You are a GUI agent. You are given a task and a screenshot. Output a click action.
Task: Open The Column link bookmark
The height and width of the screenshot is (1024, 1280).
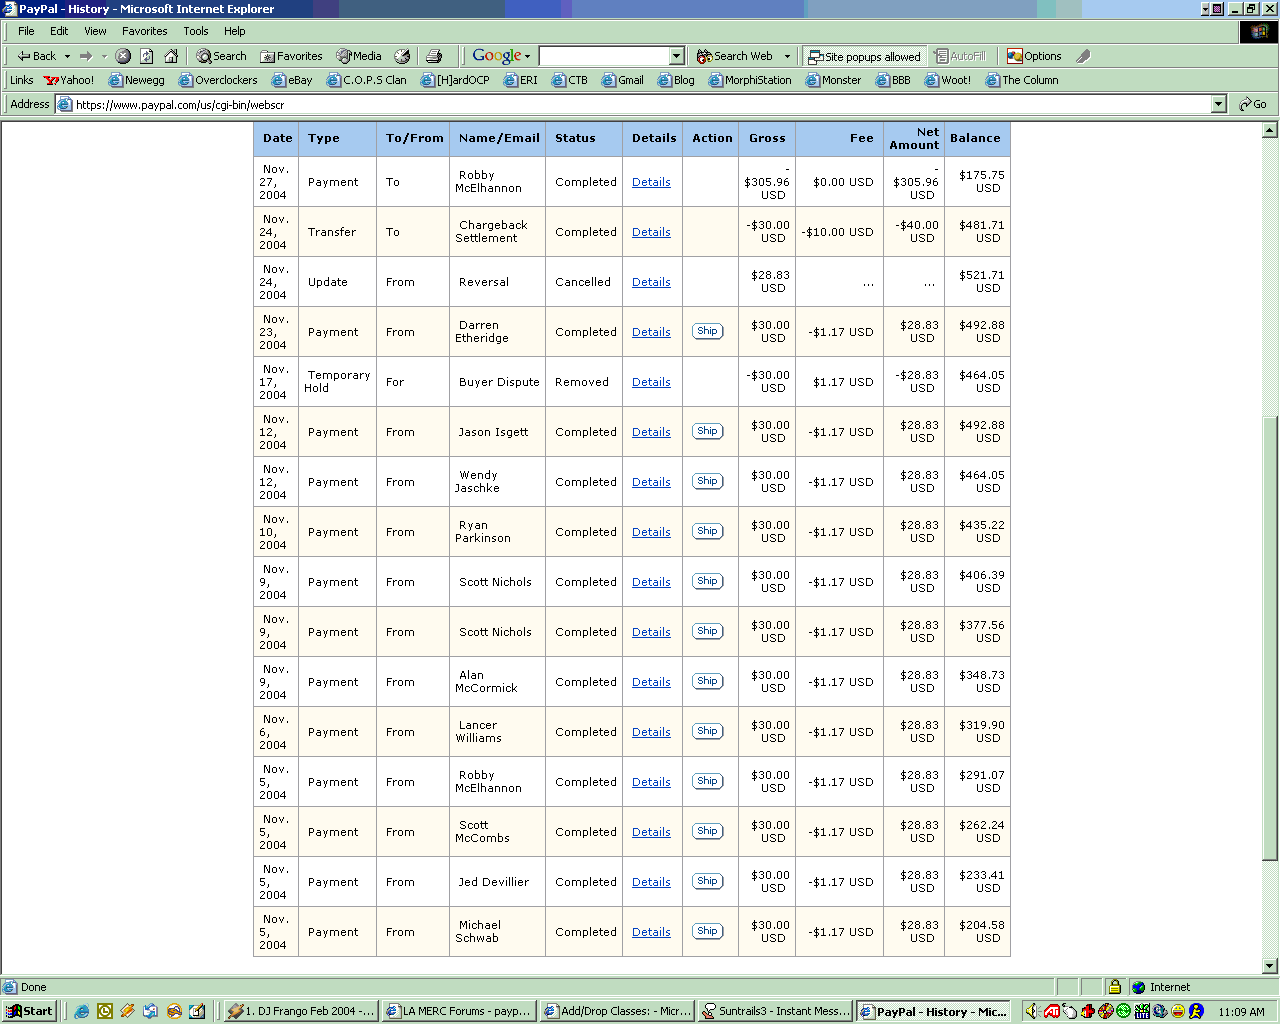[x=1022, y=80]
